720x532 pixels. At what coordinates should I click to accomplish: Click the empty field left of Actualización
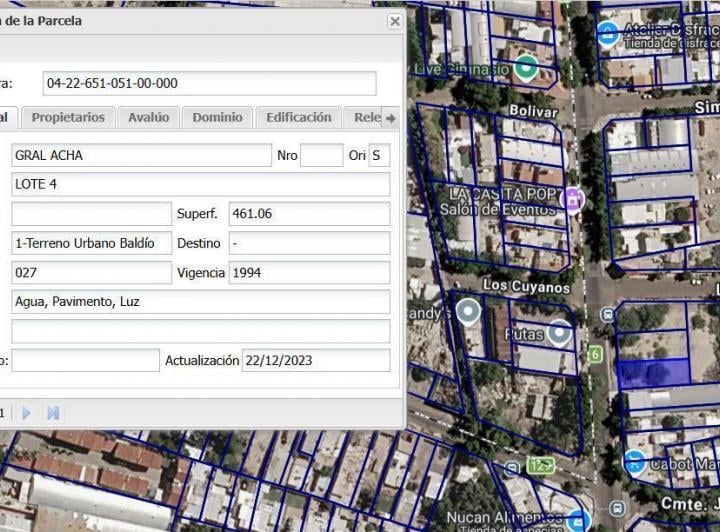(x=85, y=360)
